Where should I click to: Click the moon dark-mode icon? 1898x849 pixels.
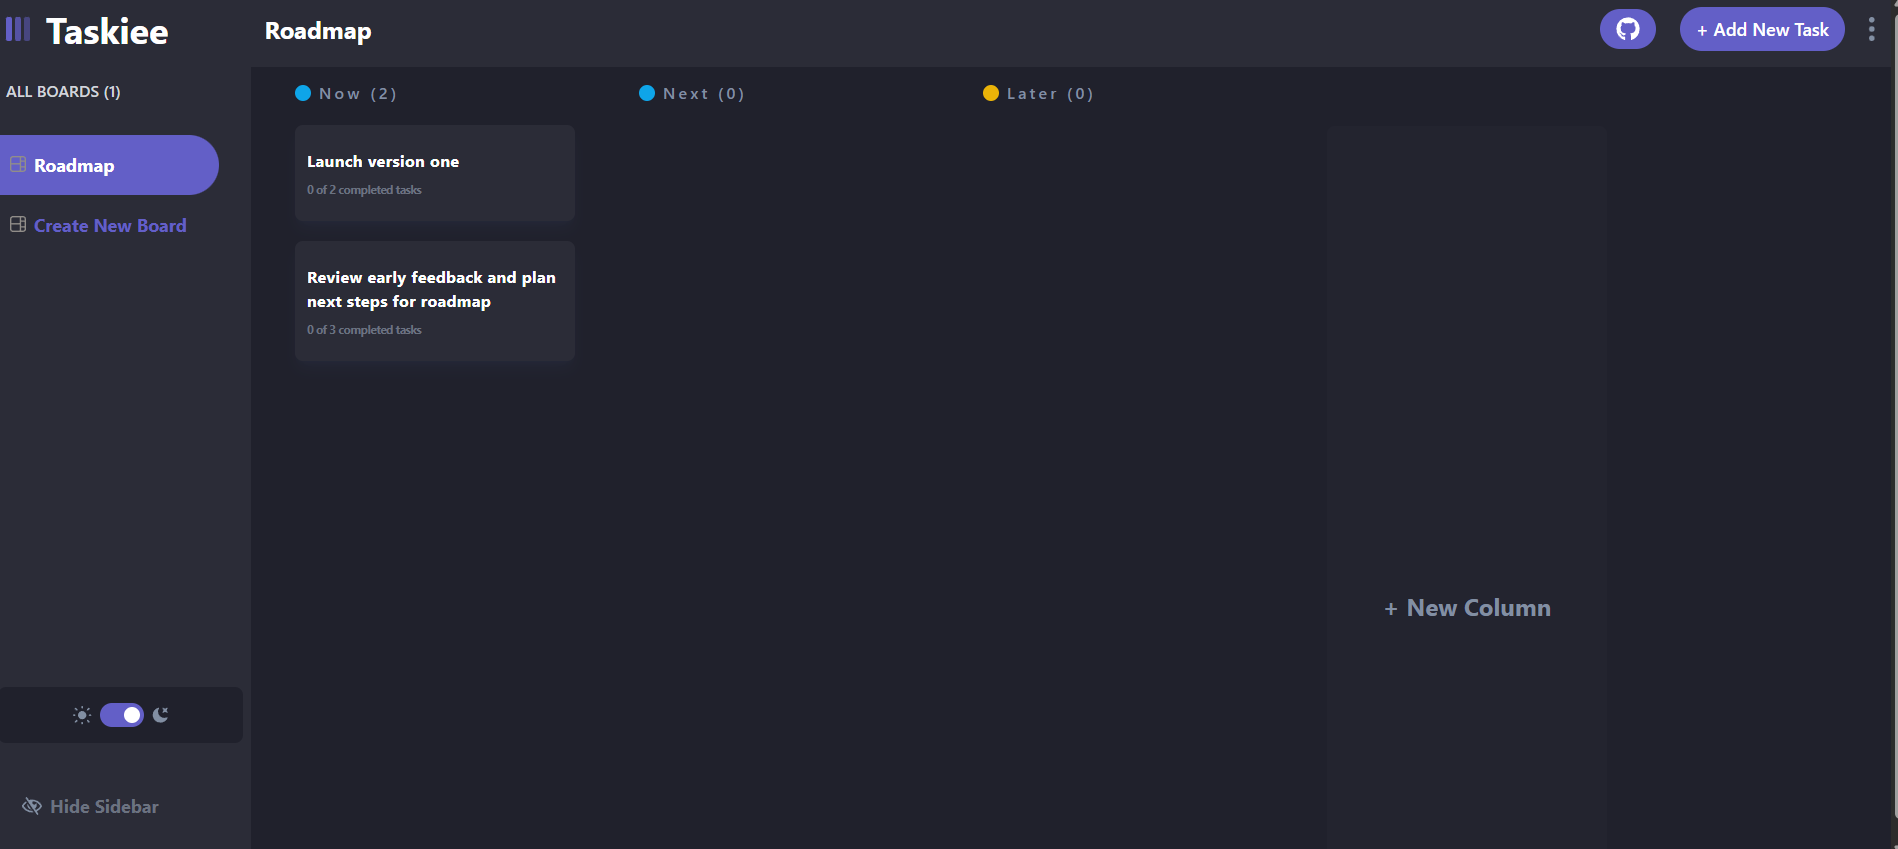point(161,715)
